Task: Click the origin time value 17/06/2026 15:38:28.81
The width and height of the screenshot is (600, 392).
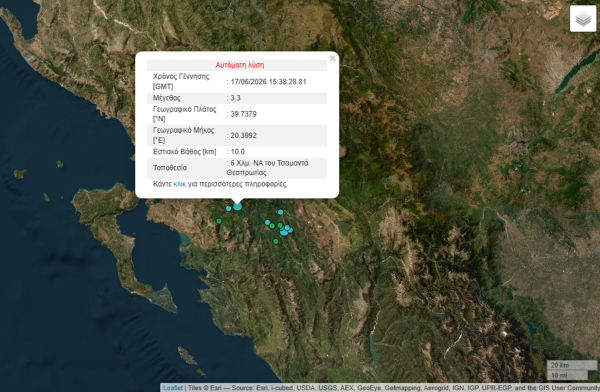Action: [x=268, y=82]
